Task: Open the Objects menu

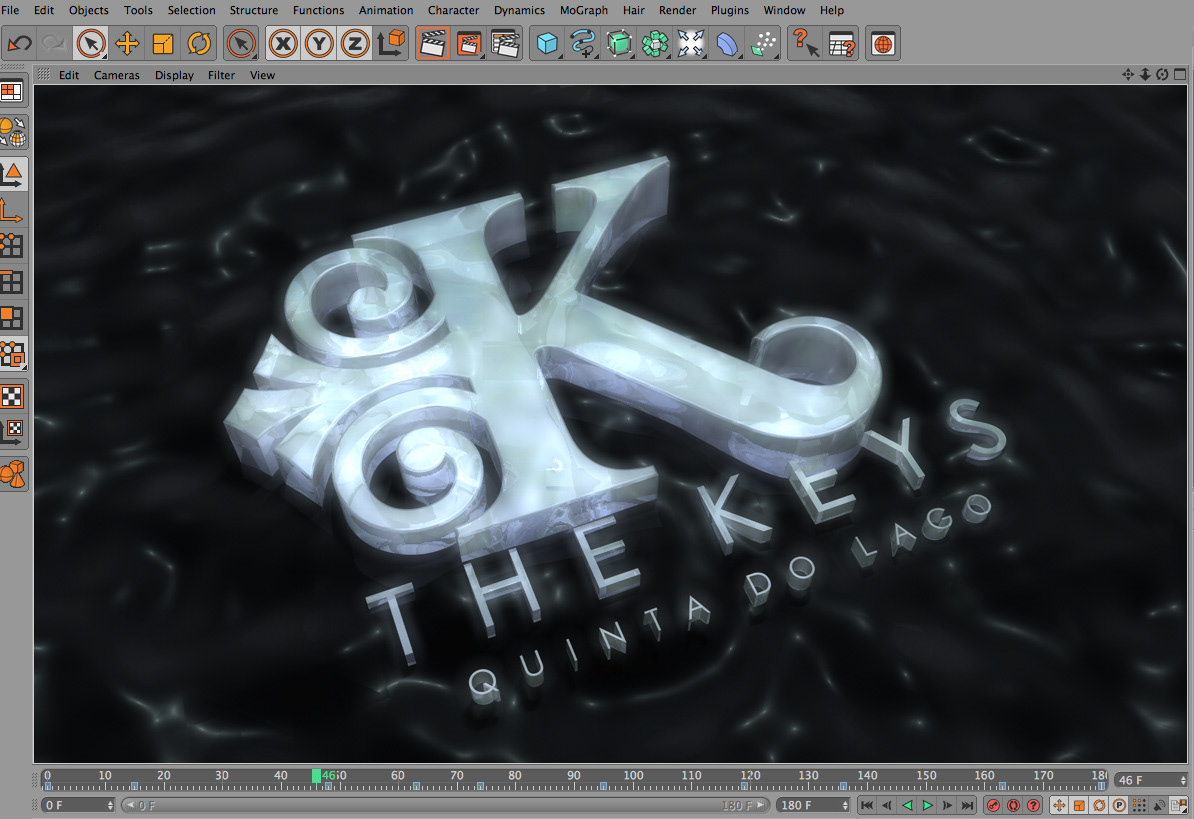Action: pyautogui.click(x=88, y=10)
